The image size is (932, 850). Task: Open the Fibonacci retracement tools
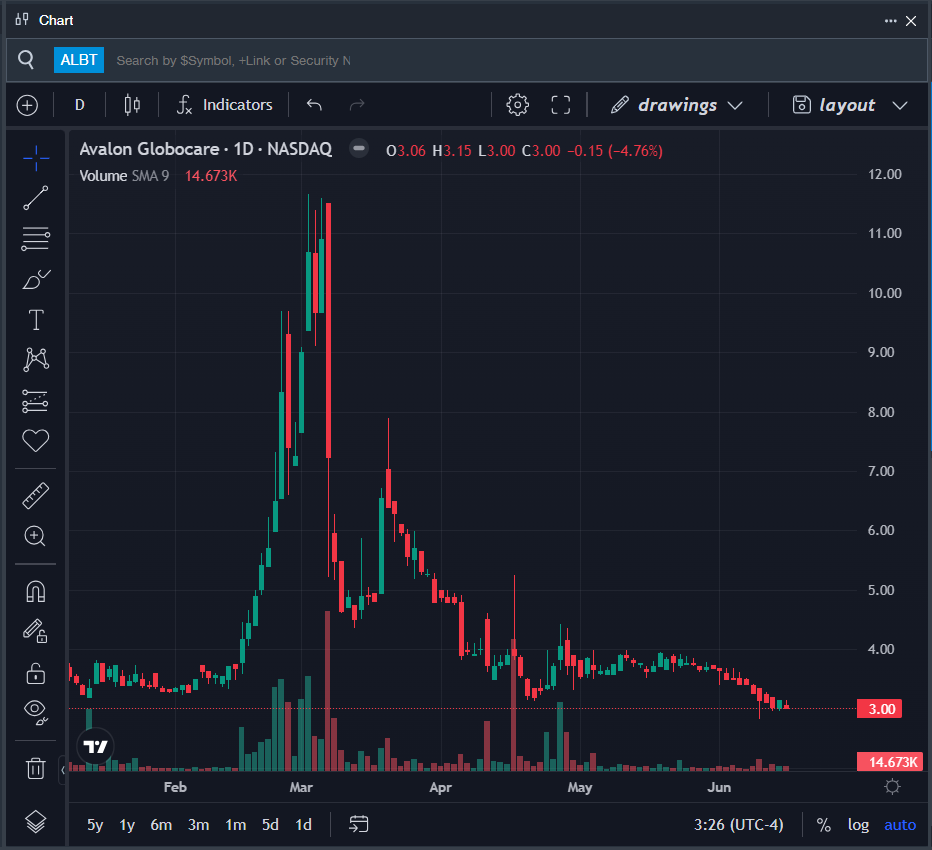(x=36, y=239)
